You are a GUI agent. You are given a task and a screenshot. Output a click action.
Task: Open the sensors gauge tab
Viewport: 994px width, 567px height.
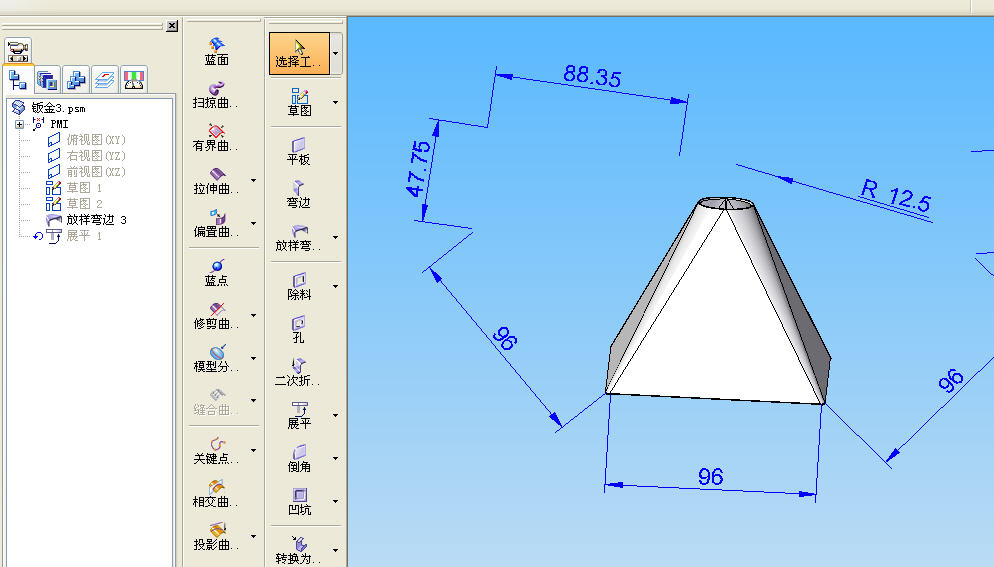tap(134, 80)
